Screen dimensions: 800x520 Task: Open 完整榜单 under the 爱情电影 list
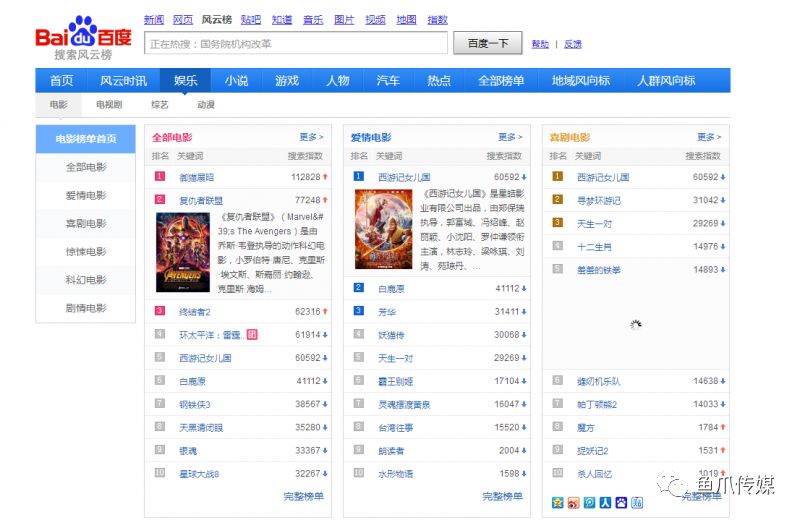503,497
